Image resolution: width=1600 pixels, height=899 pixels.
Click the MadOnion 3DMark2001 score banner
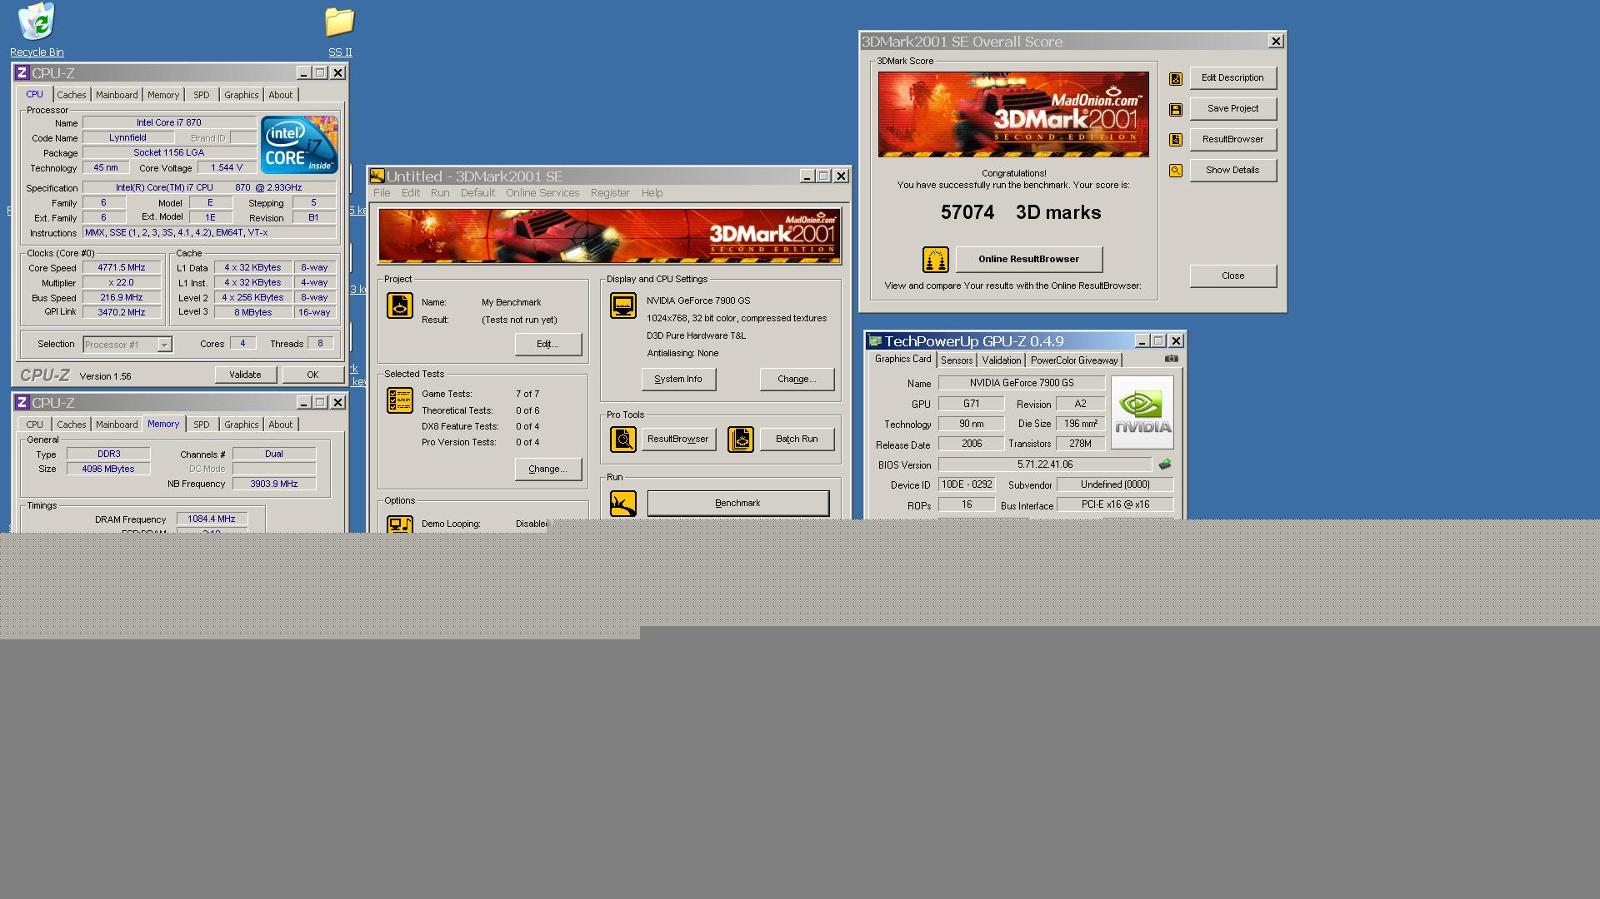pyautogui.click(x=1013, y=114)
